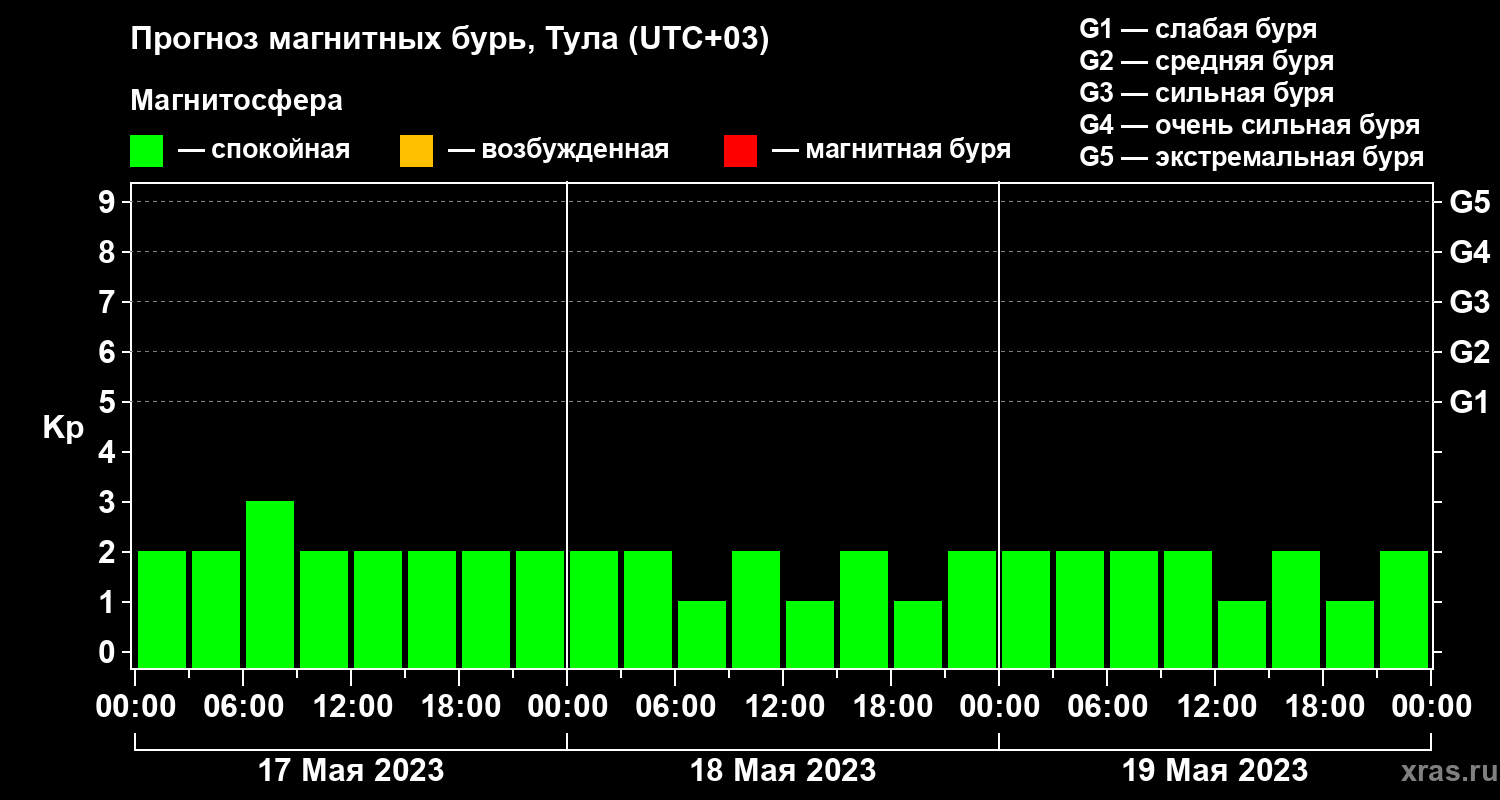Click the 19 Мая 2023 date label
The height and width of the screenshot is (800, 1500).
click(1215, 770)
